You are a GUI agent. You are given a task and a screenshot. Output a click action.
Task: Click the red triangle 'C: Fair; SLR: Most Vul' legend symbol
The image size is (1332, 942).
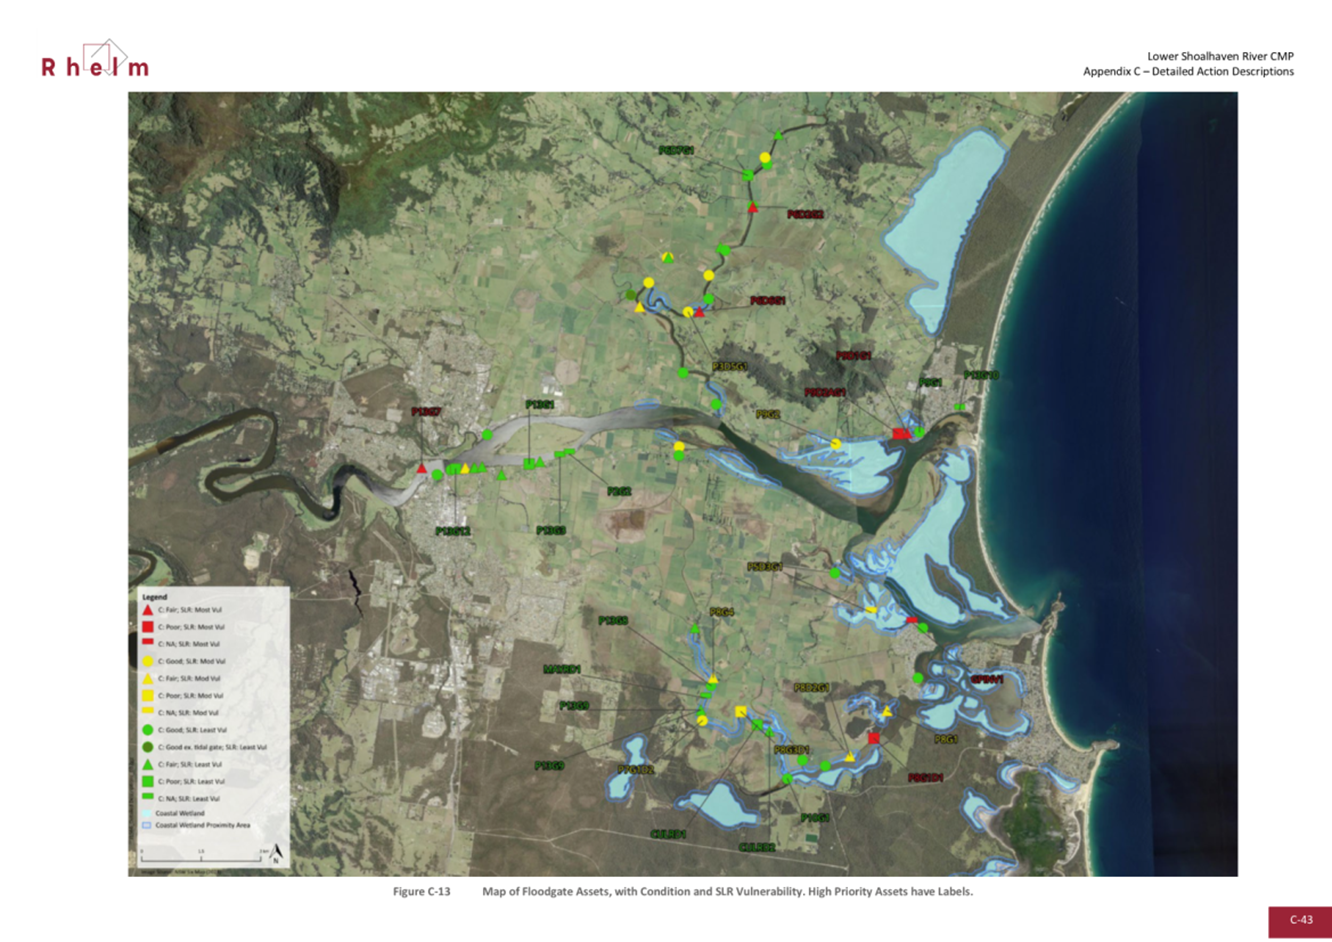148,609
